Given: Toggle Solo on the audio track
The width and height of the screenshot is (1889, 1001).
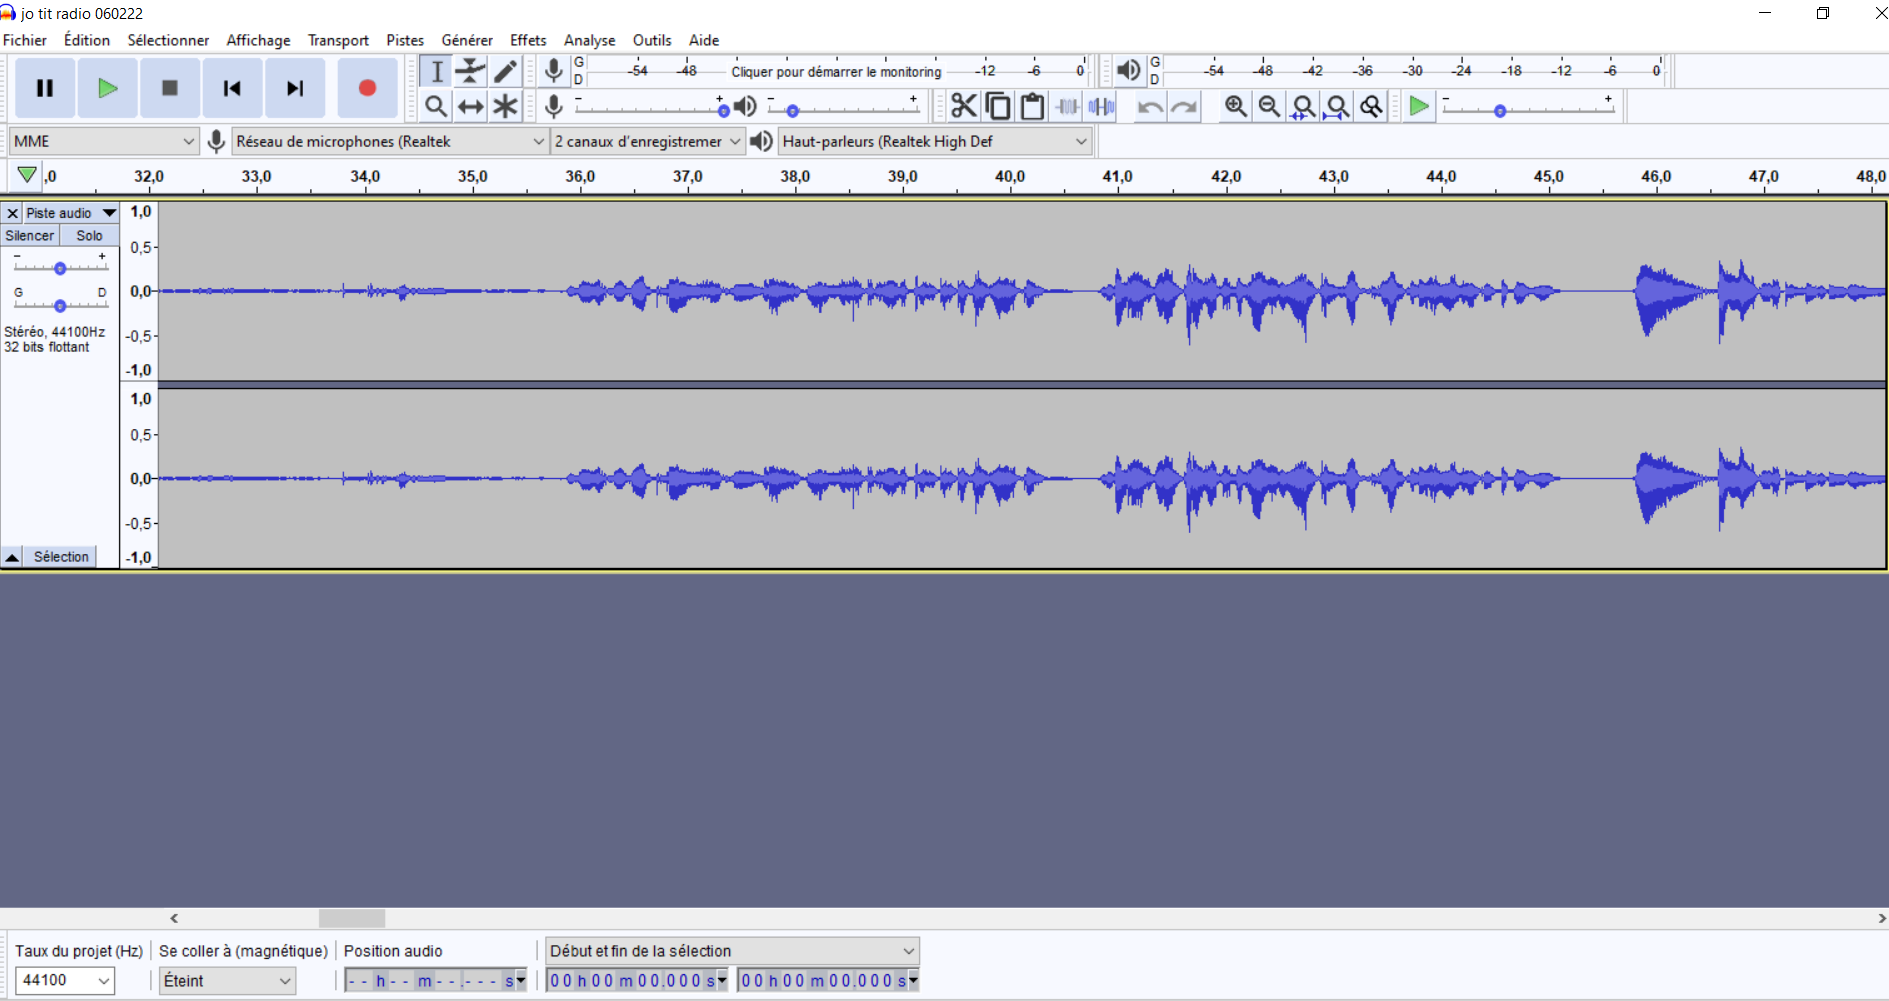Looking at the screenshot, I should (89, 236).
